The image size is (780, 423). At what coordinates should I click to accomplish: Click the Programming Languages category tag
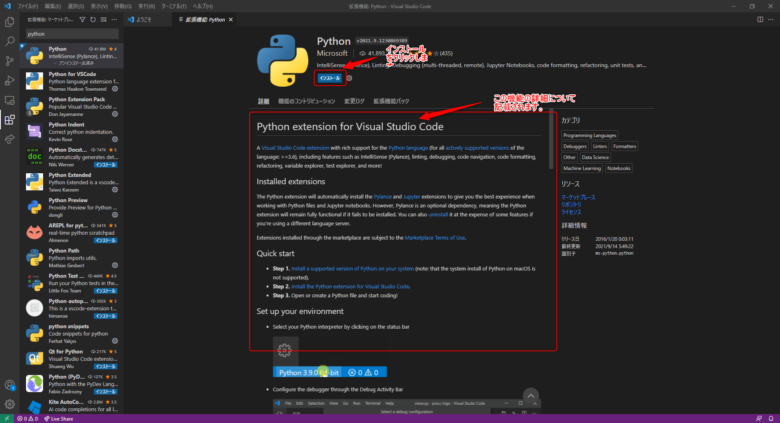point(589,135)
